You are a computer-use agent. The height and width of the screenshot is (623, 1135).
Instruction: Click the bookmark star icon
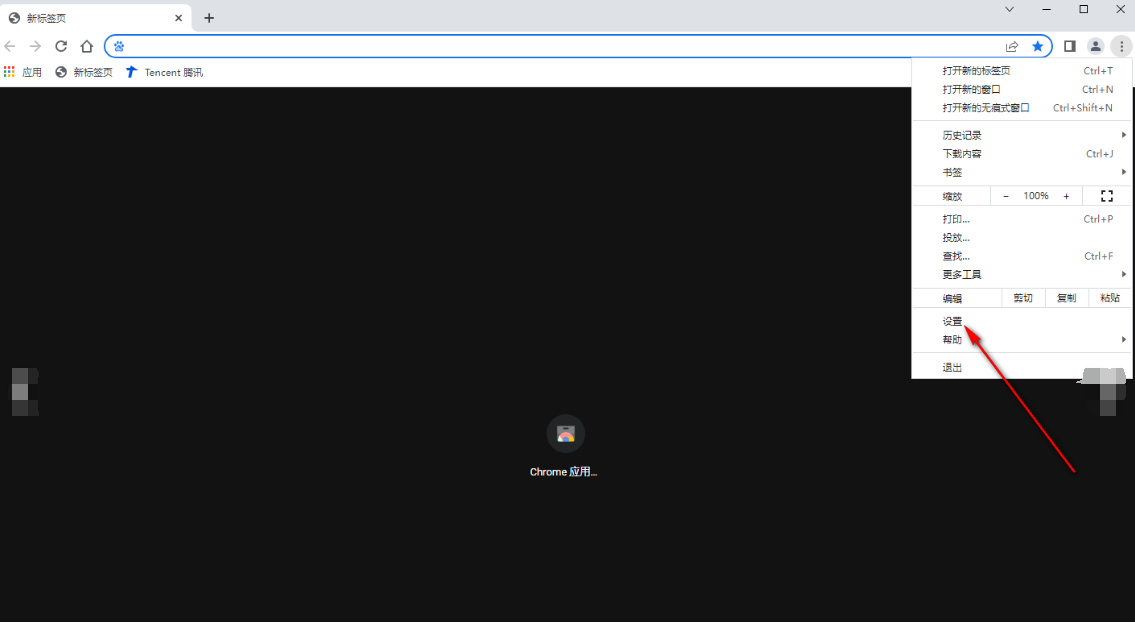(1038, 46)
